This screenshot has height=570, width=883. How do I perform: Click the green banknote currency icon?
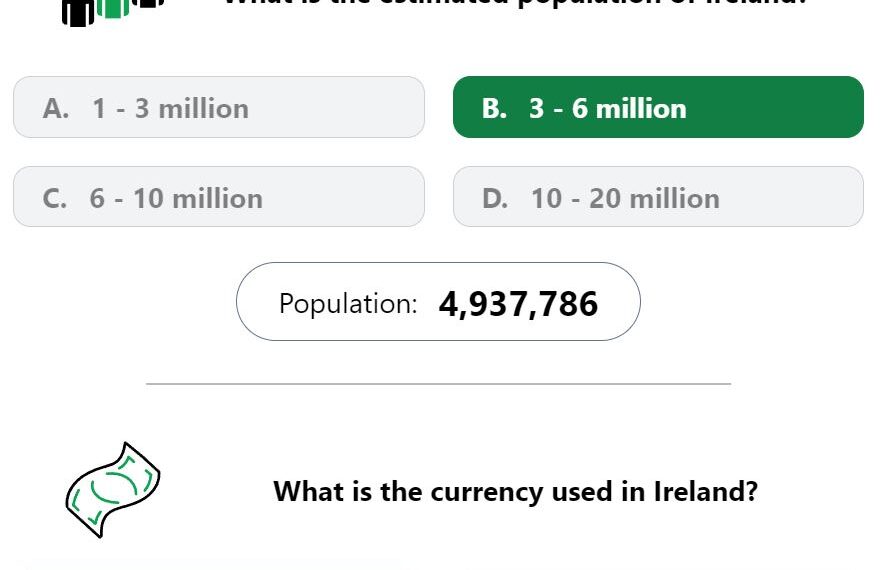[x=113, y=489]
